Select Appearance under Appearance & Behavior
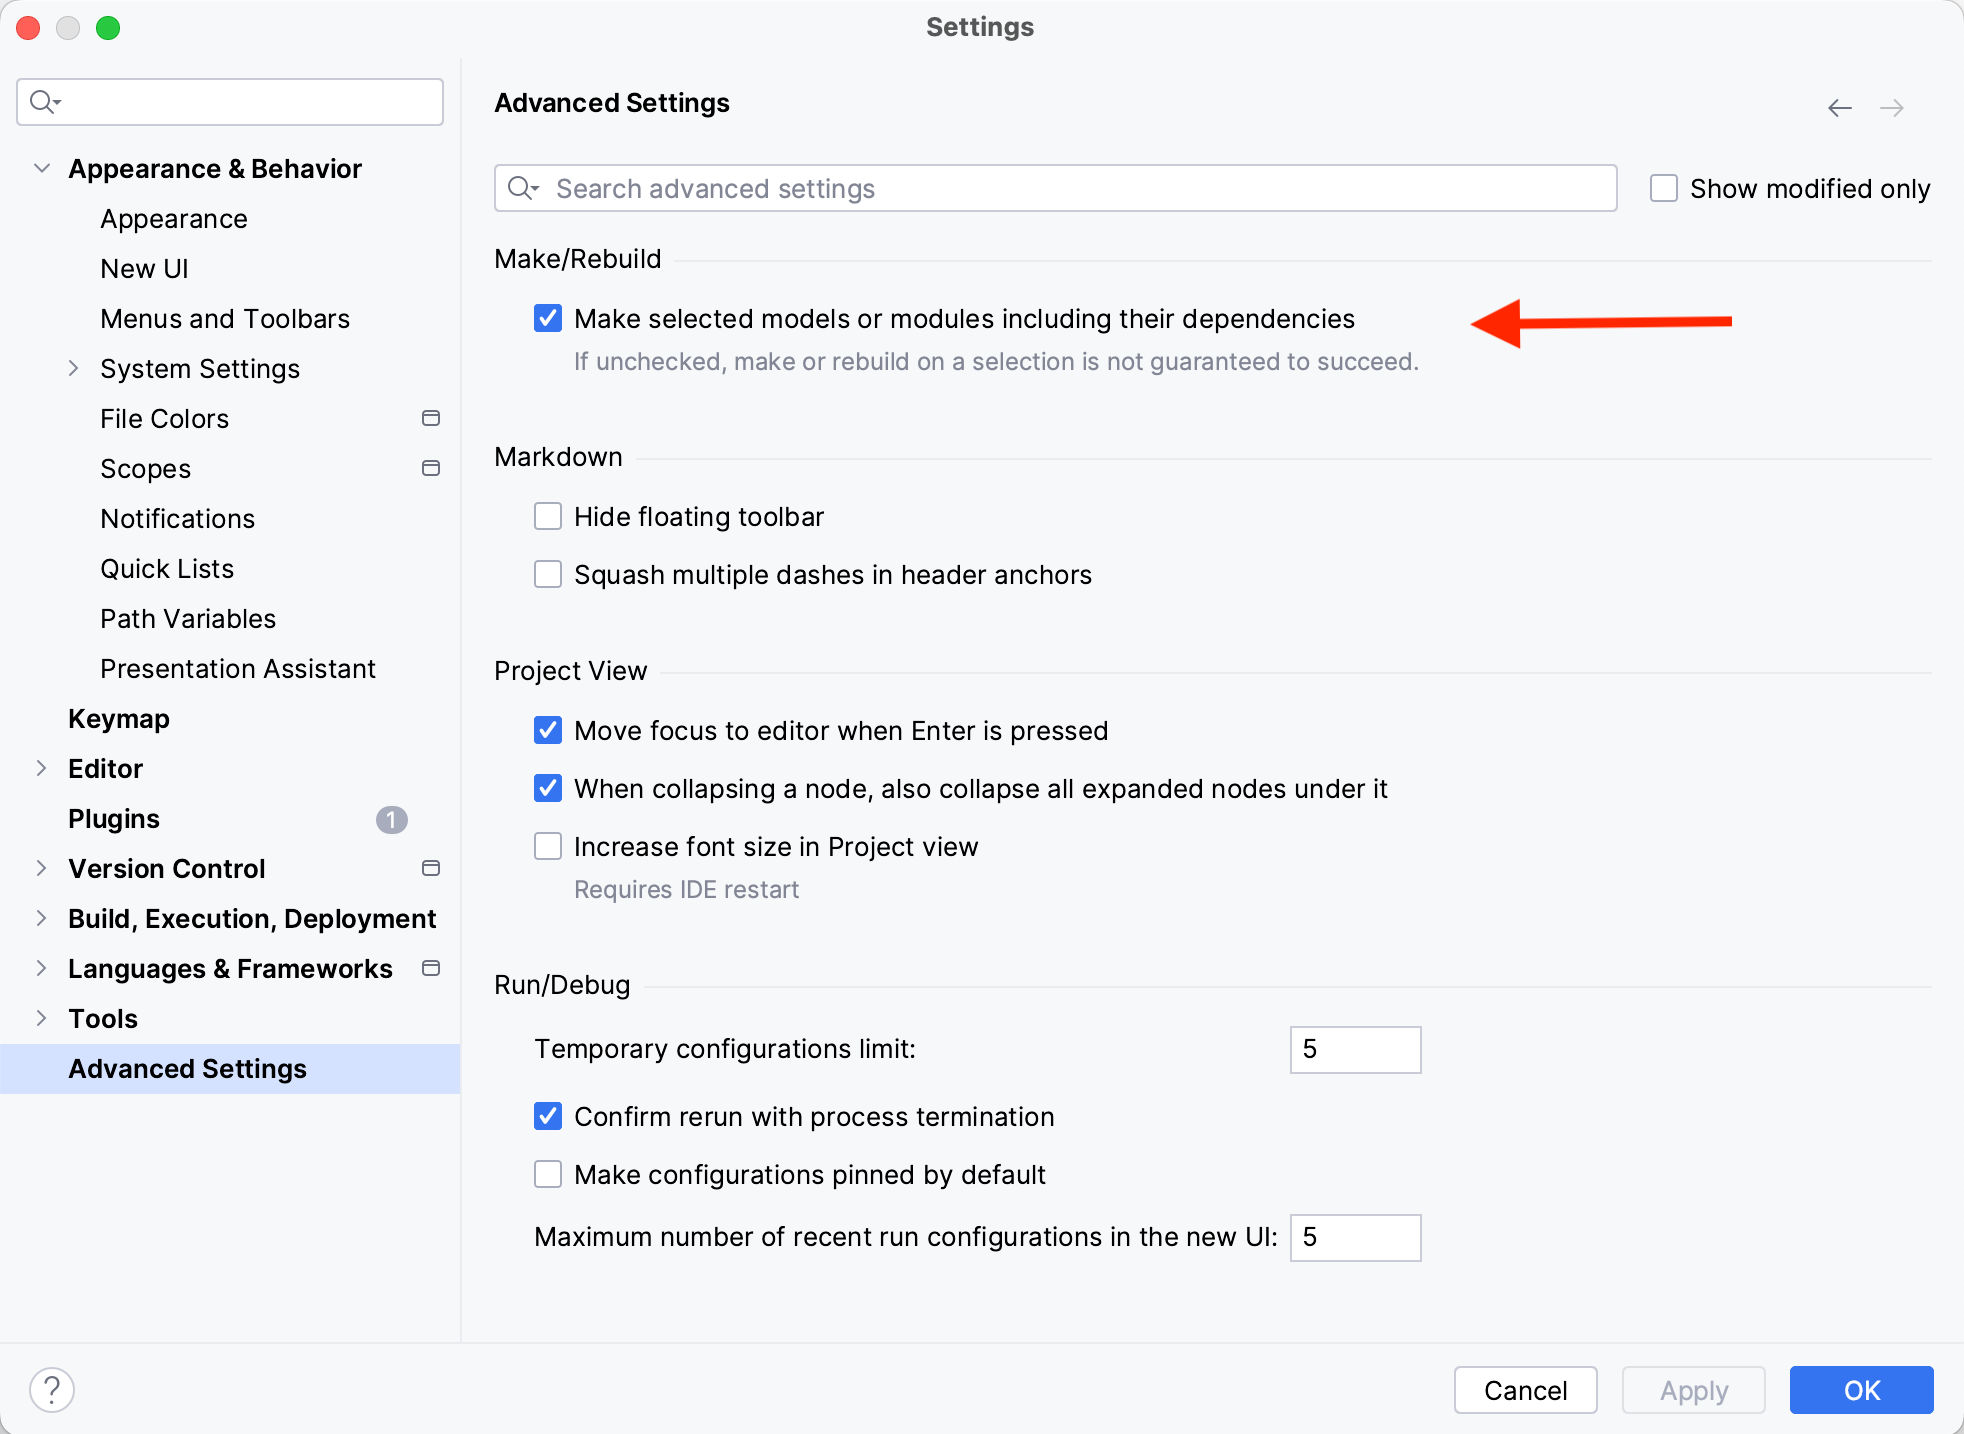Viewport: 1964px width, 1434px height. [x=175, y=218]
